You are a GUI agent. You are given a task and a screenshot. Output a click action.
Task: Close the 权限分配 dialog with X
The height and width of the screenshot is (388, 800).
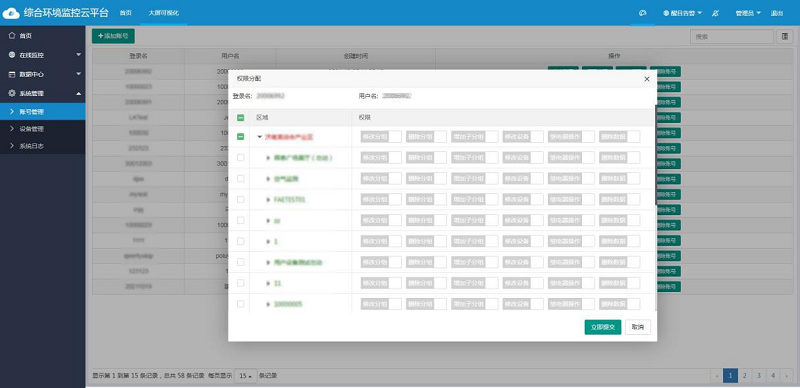[646, 79]
